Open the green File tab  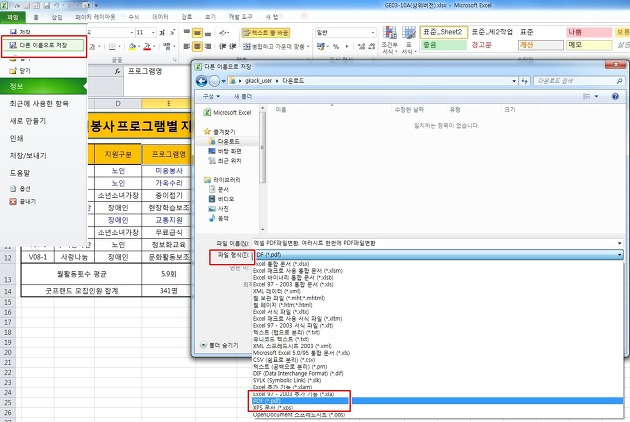[13, 17]
